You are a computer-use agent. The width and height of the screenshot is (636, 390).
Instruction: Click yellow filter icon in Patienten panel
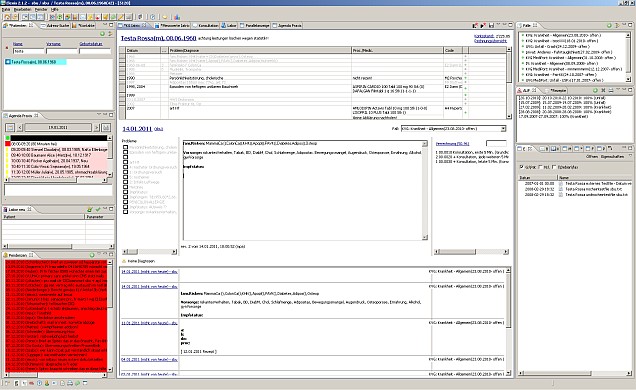pos(110,34)
